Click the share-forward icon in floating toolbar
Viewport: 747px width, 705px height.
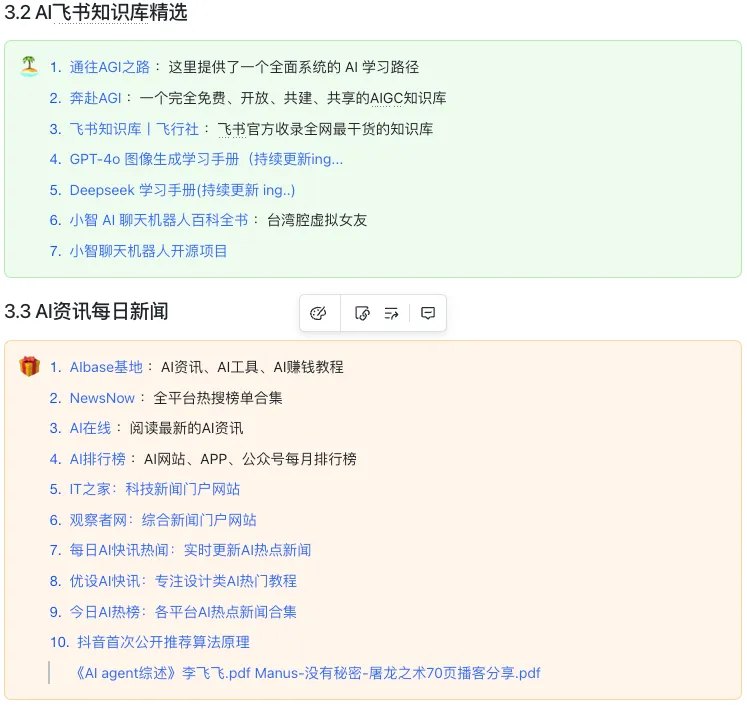pos(391,313)
